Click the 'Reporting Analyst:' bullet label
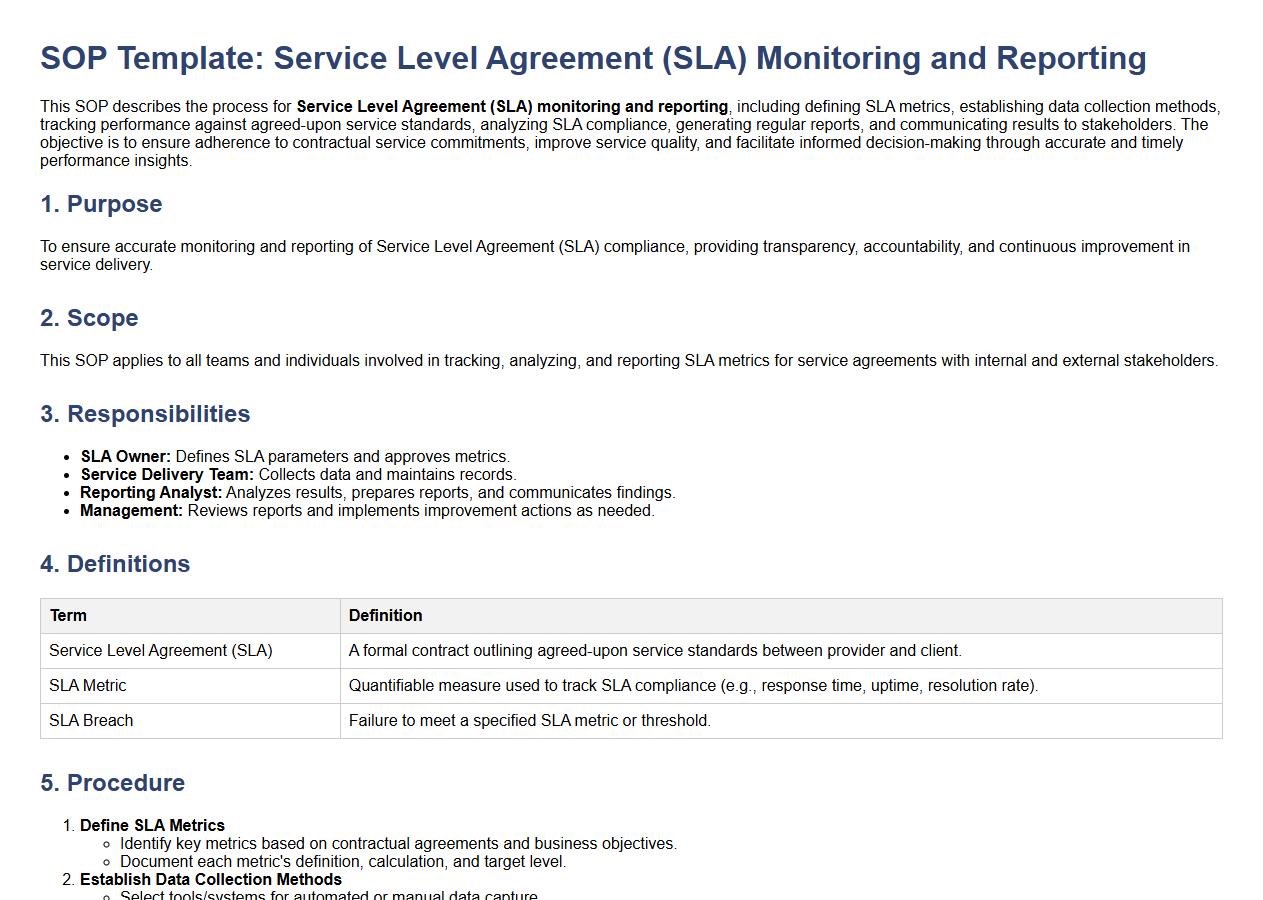The image size is (1263, 900). pyautogui.click(x=151, y=493)
